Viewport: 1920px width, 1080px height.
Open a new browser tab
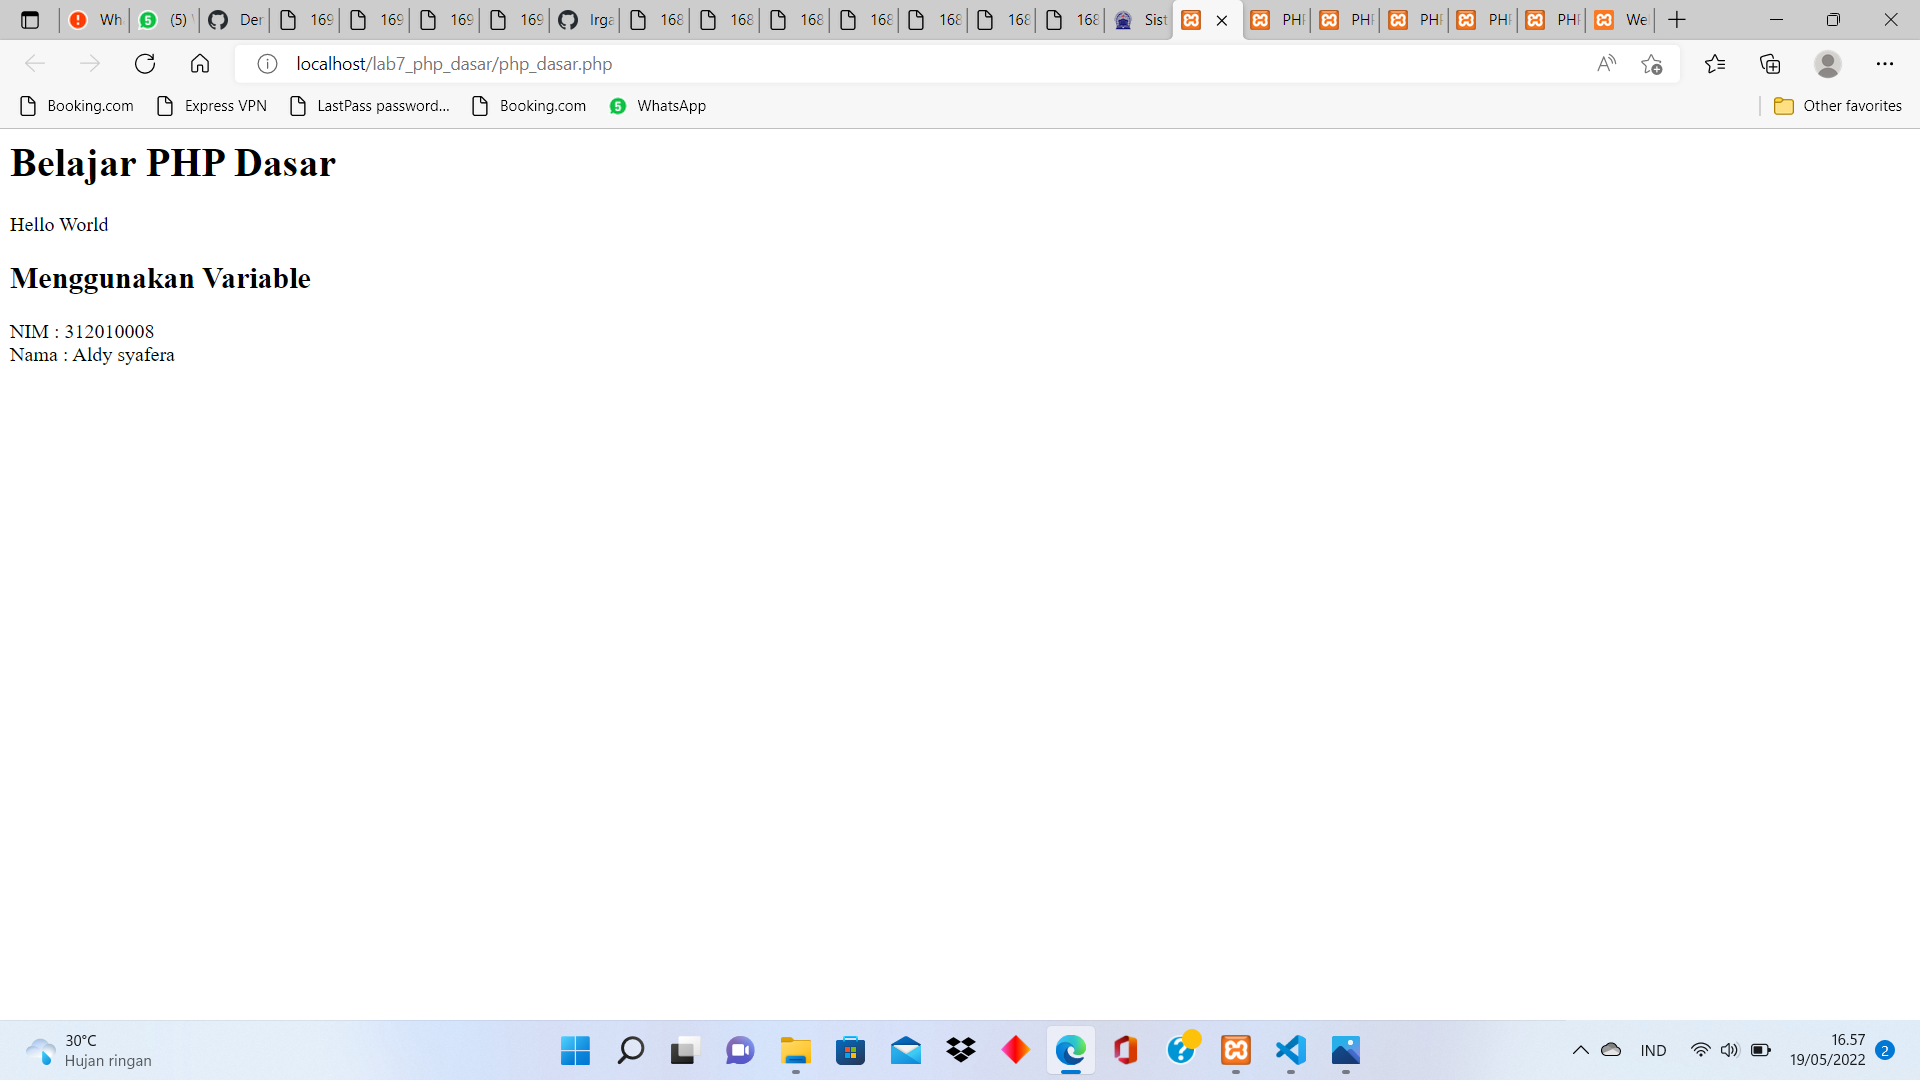[x=1677, y=20]
